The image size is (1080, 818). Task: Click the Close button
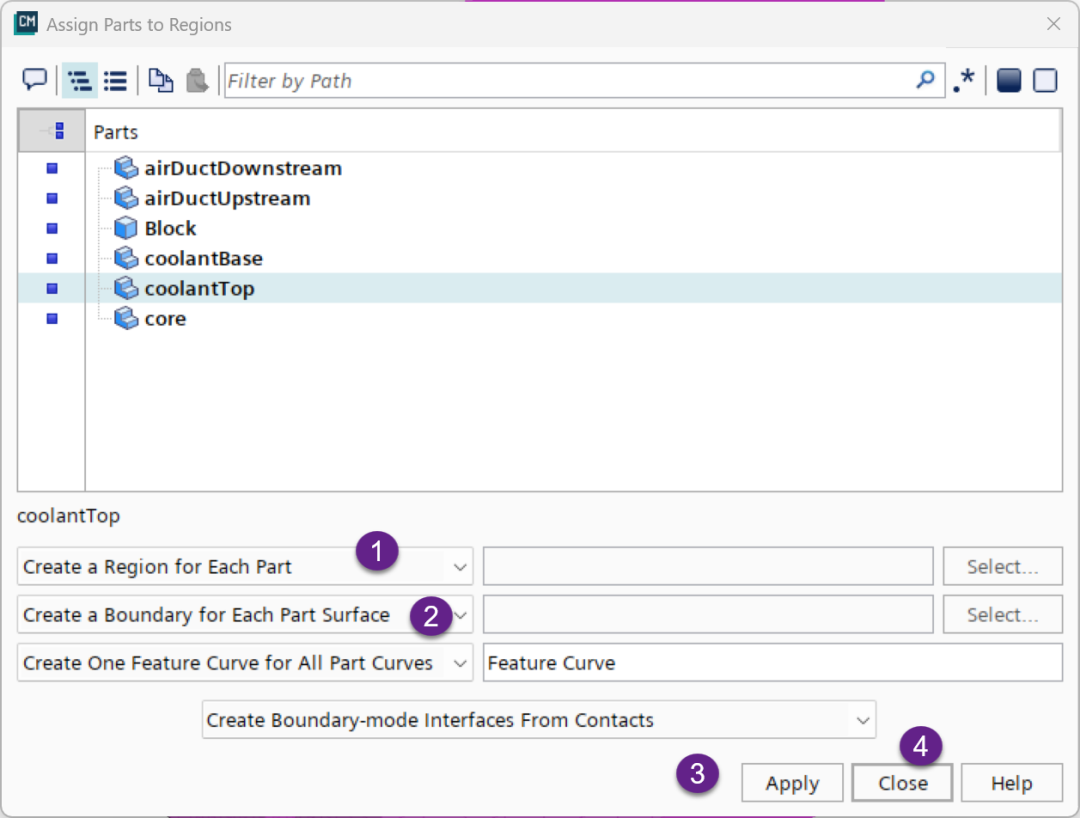[x=902, y=783]
